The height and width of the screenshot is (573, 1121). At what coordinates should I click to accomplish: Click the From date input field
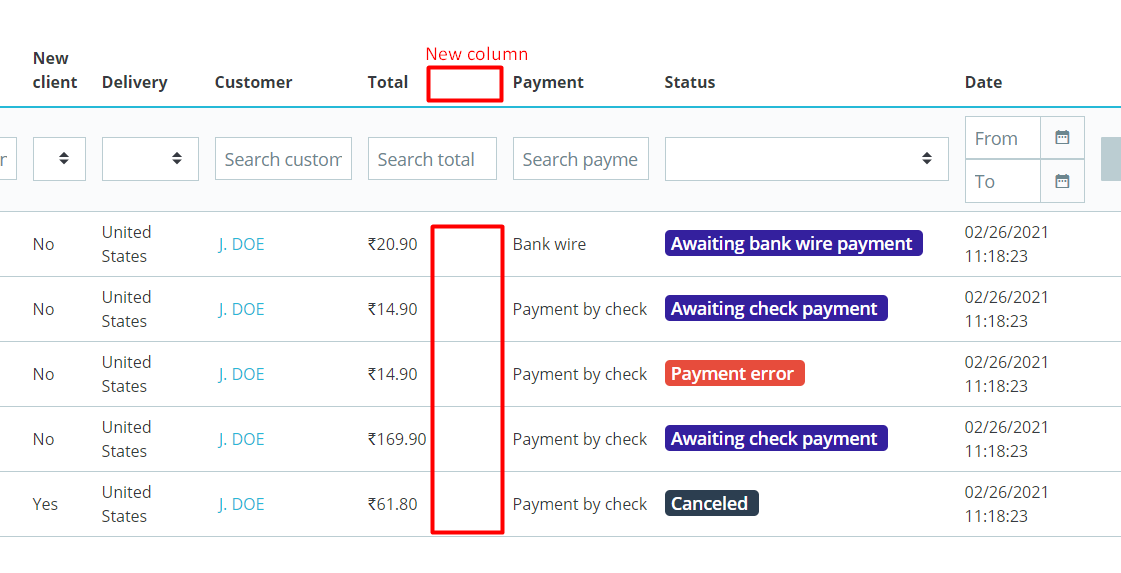click(x=1002, y=138)
